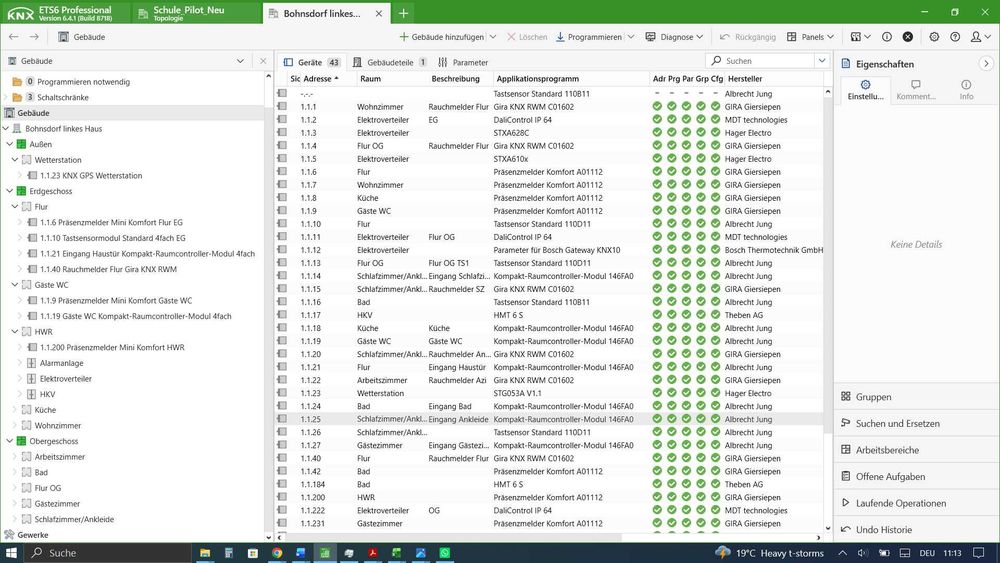The width and height of the screenshot is (1000, 563).
Task: Open WhatsApp from the taskbar
Action: 445,553
